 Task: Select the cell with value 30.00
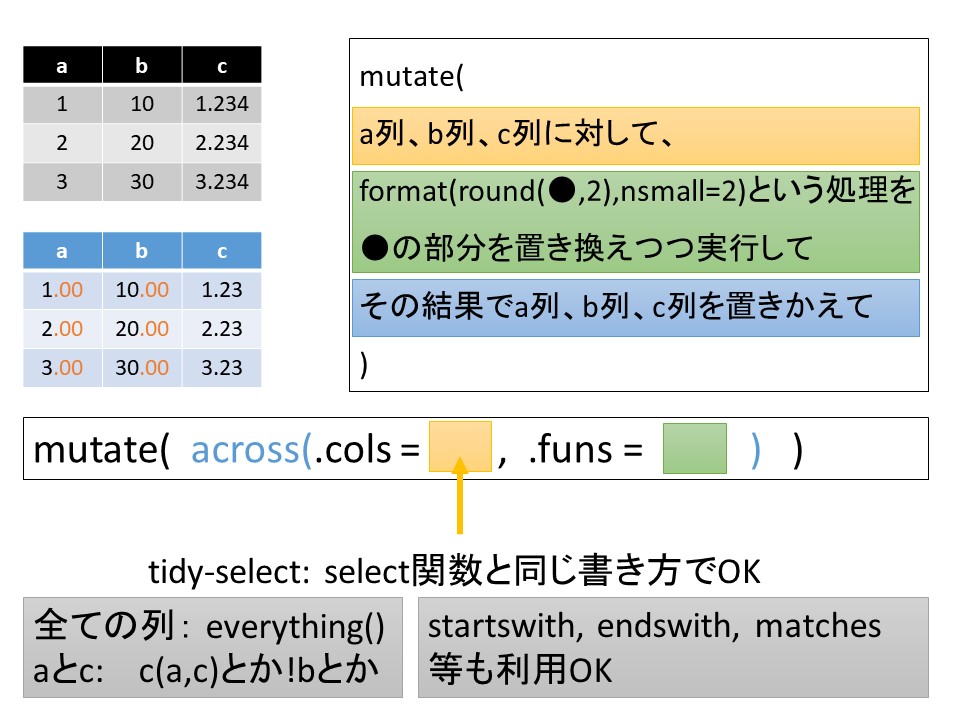(142, 367)
